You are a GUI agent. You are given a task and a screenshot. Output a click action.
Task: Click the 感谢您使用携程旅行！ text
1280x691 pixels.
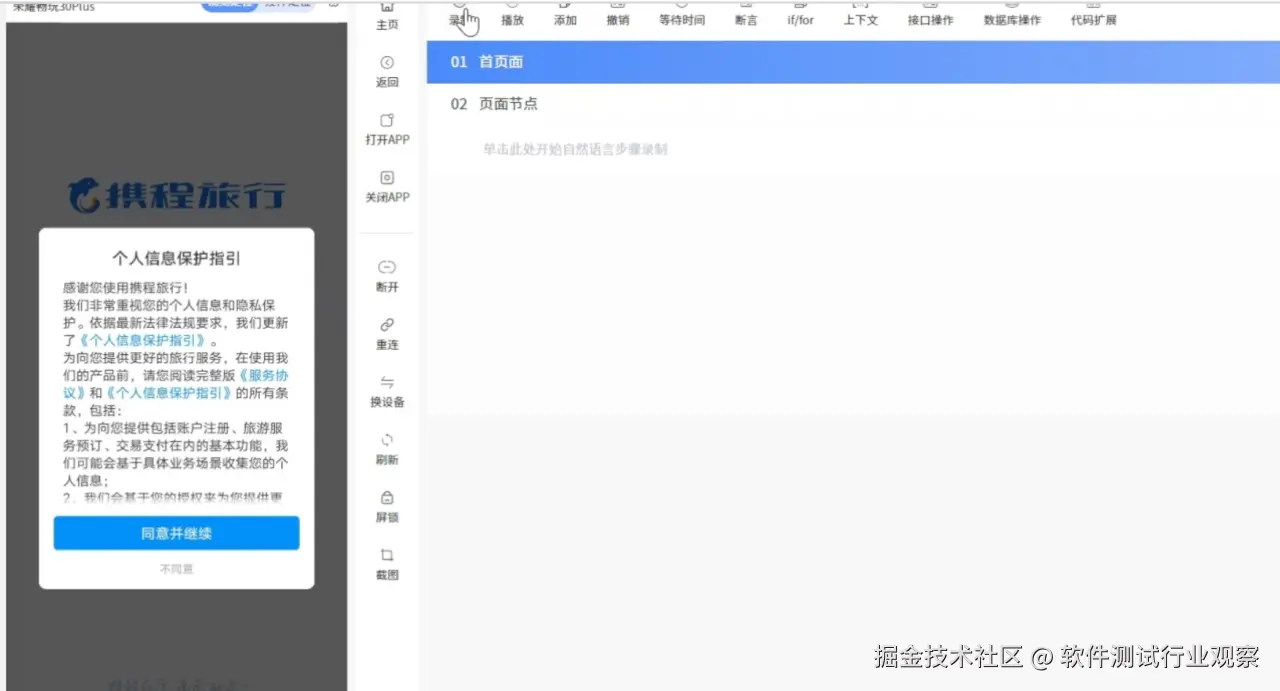point(125,287)
